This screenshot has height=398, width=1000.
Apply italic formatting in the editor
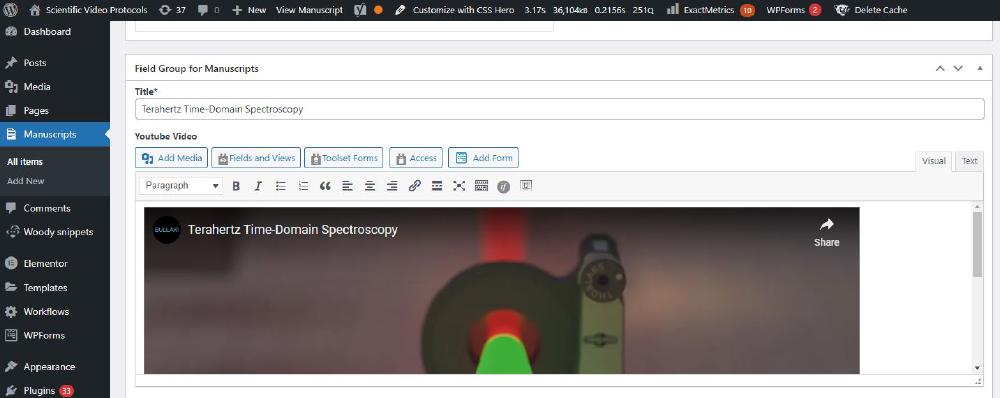tap(258, 186)
